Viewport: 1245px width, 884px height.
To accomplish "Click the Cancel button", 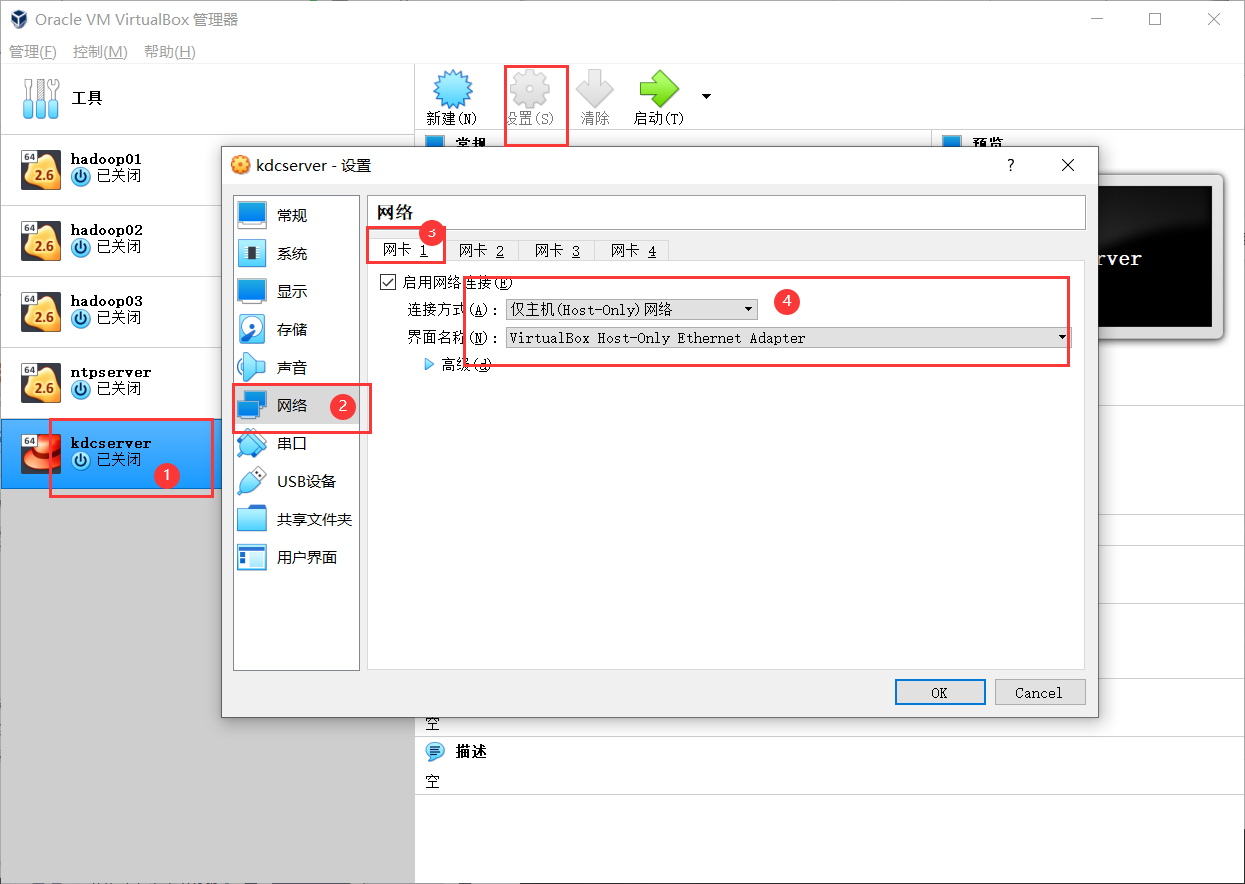I will 1039,692.
